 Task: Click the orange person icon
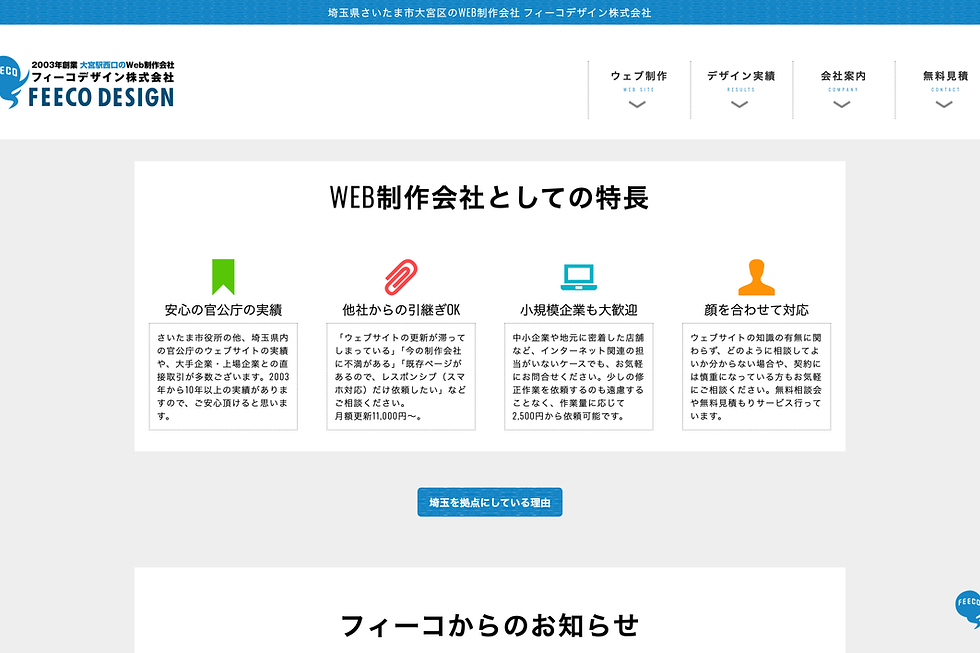pos(756,277)
